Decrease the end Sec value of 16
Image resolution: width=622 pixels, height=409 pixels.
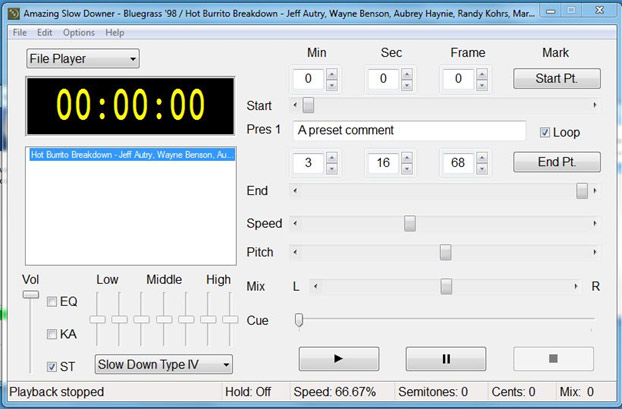(407, 169)
